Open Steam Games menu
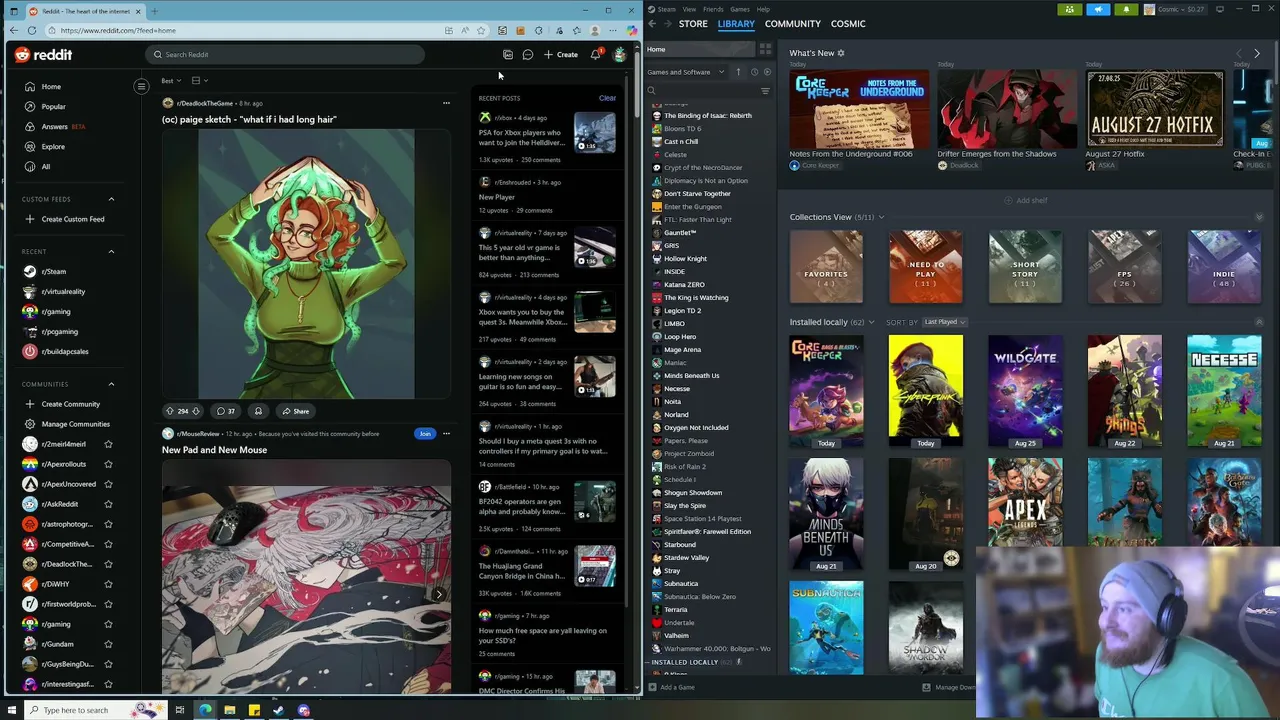1280x720 pixels. (740, 9)
